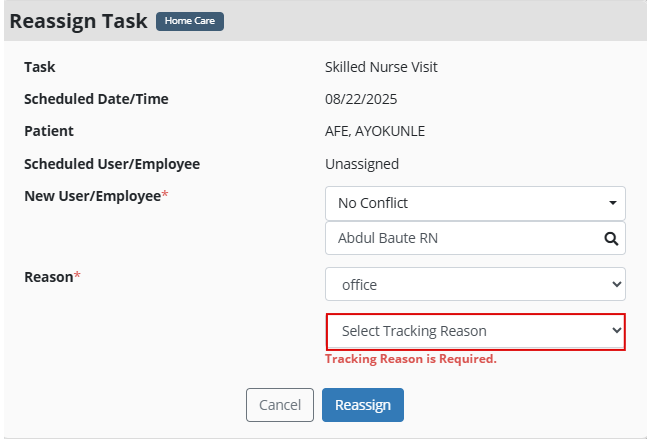Focus the Abdul Baute RN employee field
The height and width of the screenshot is (439, 651).
coord(460,239)
